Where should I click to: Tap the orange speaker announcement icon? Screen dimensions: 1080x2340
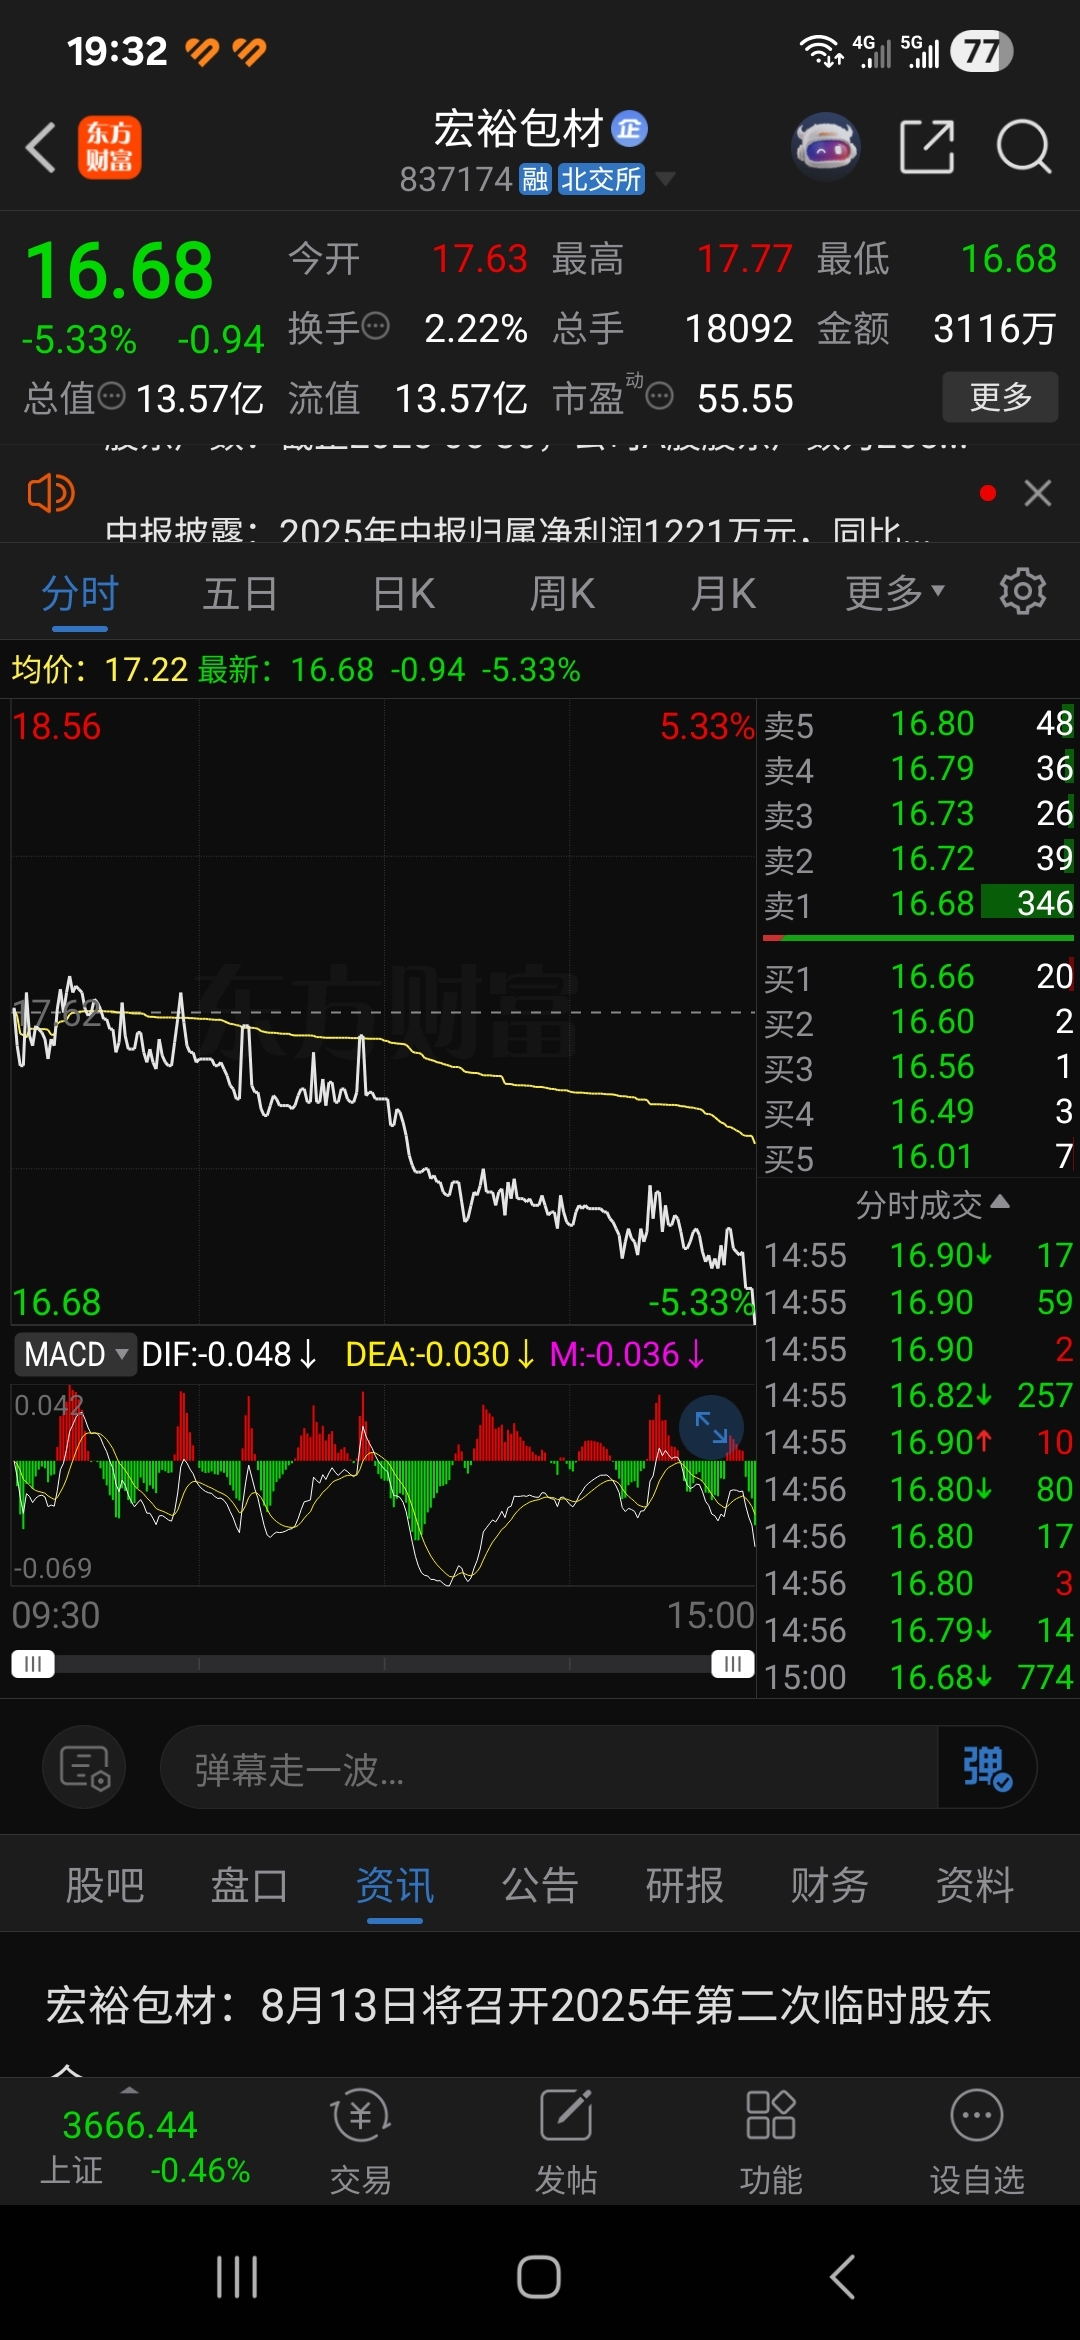(x=50, y=493)
